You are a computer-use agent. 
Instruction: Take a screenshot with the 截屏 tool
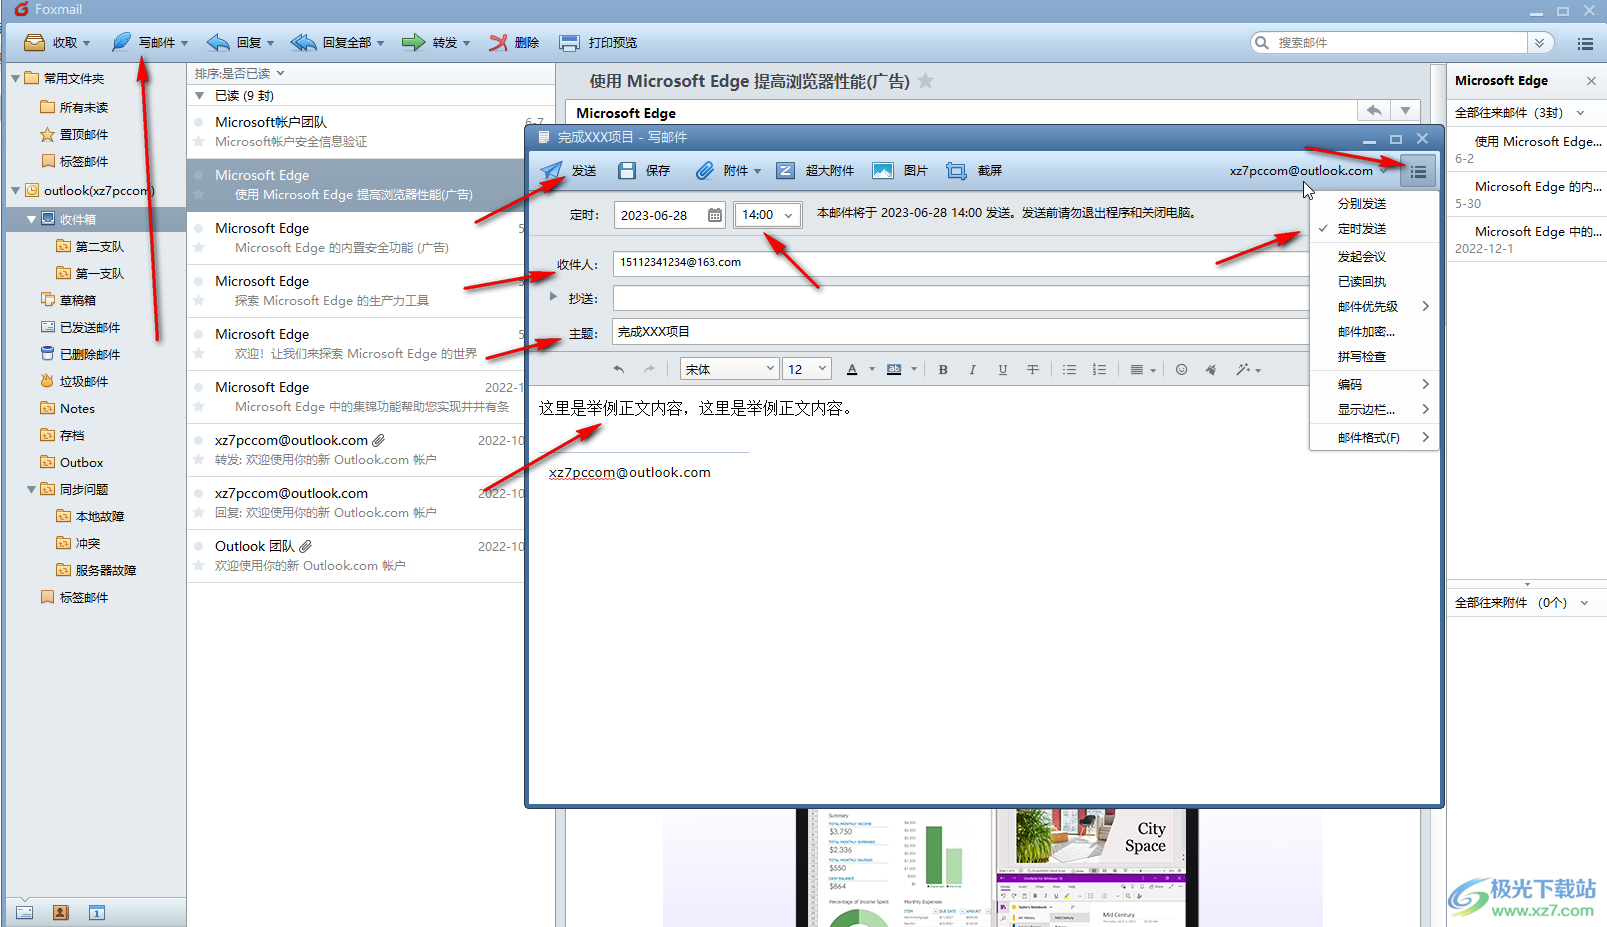tap(973, 171)
